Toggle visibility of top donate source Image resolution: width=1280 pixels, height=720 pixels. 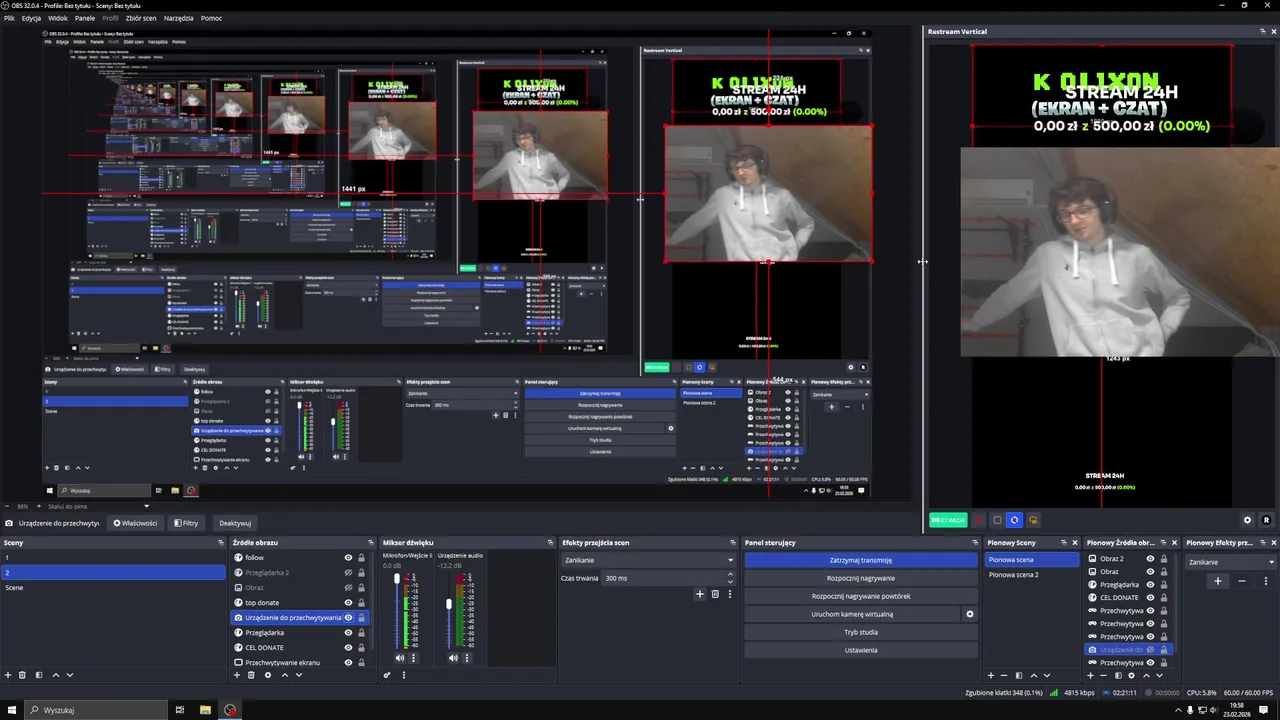(x=348, y=603)
